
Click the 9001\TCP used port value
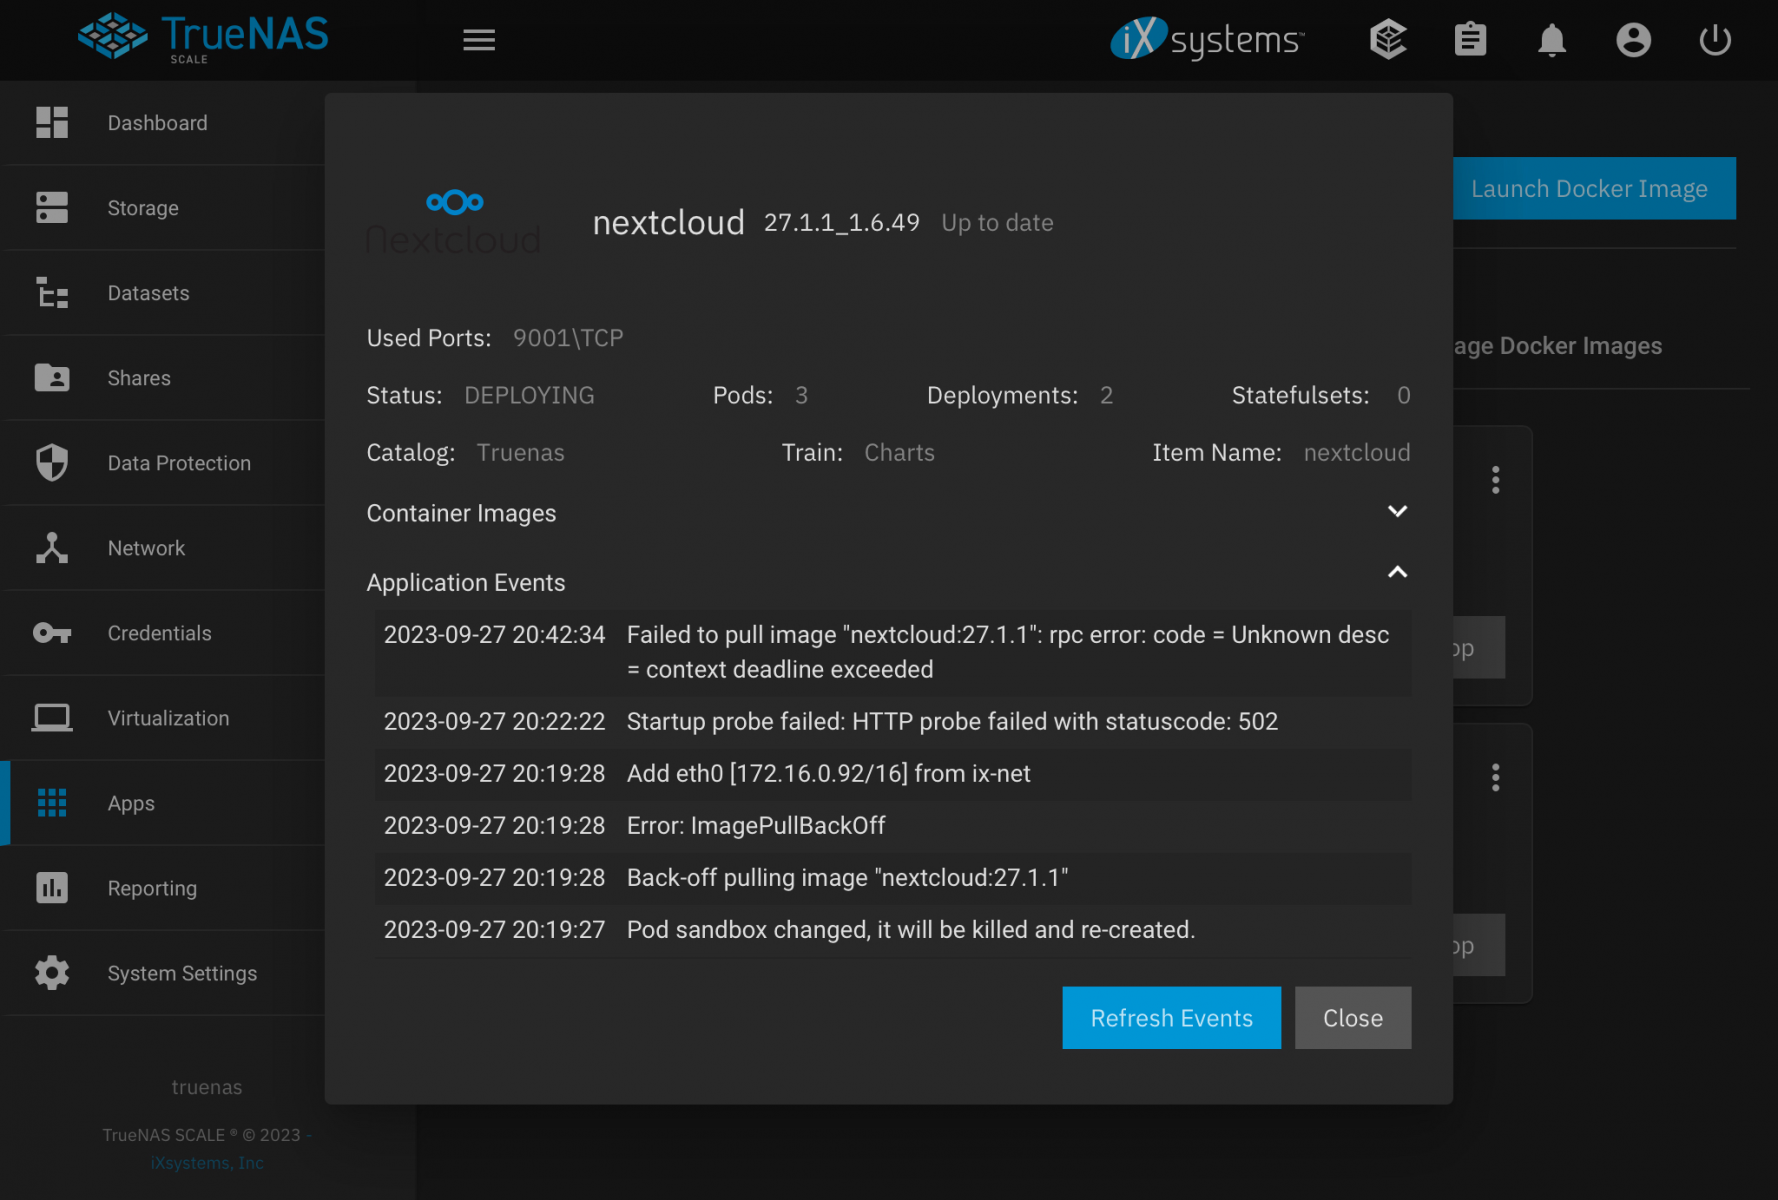pyautogui.click(x=568, y=338)
